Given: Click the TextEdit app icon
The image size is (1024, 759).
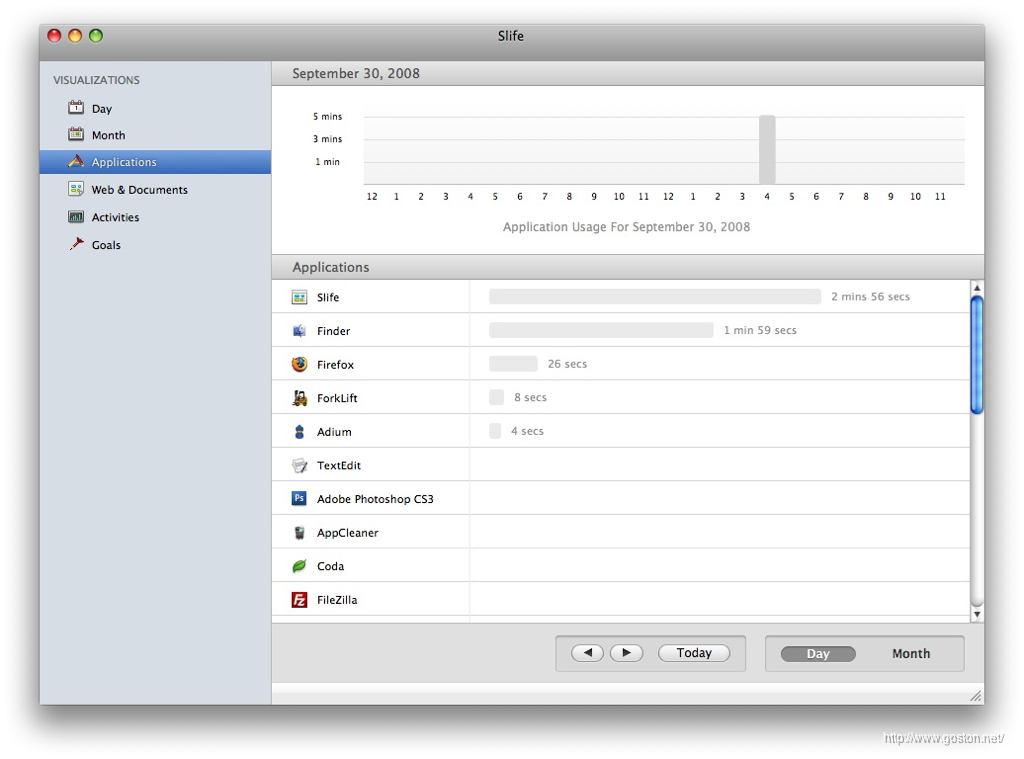Looking at the screenshot, I should 299,465.
